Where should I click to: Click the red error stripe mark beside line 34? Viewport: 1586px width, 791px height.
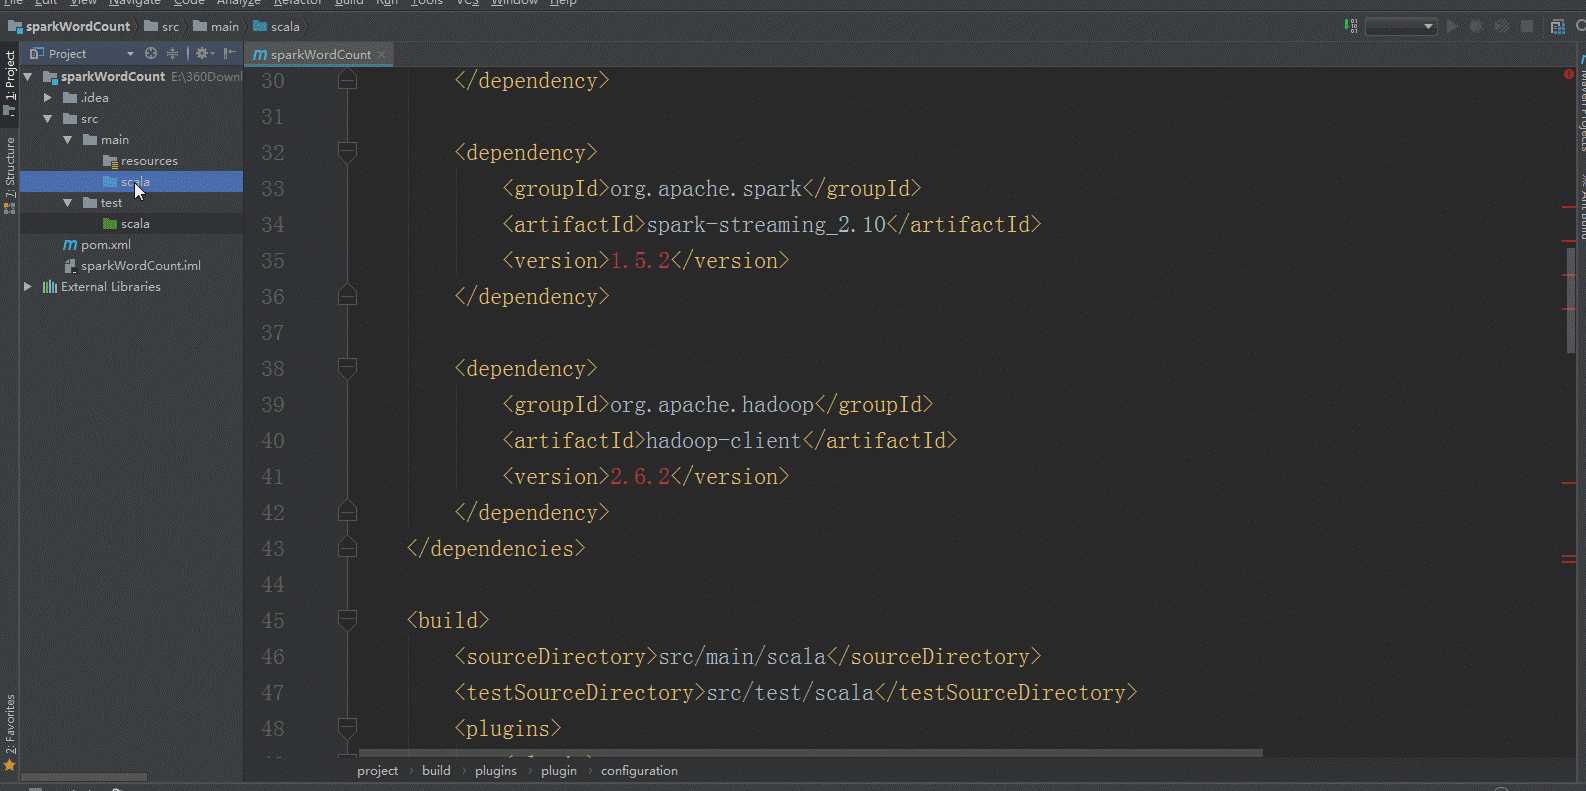[1569, 241]
